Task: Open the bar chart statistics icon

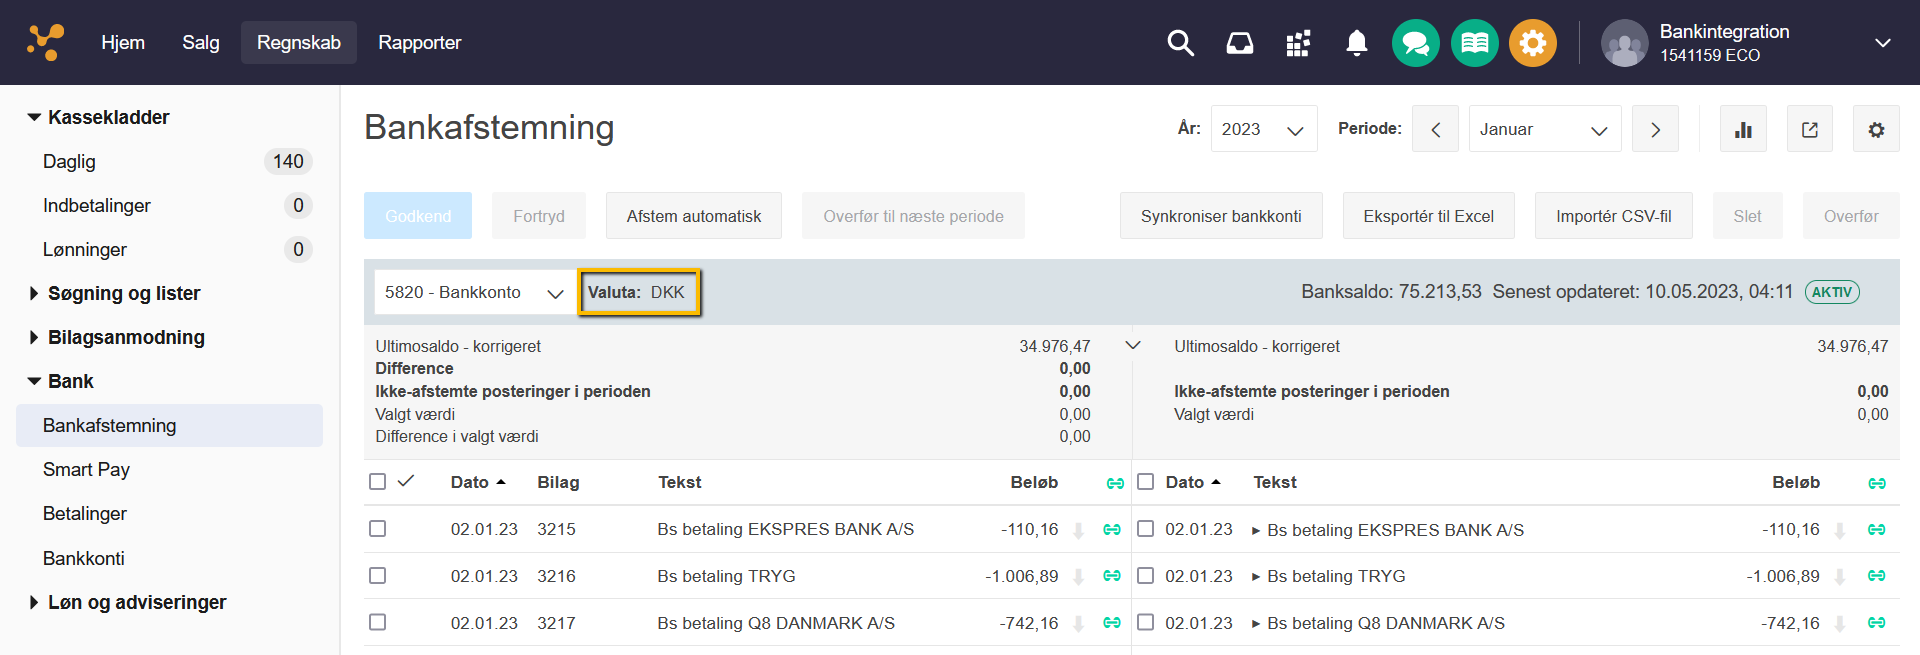Action: pos(1743,129)
